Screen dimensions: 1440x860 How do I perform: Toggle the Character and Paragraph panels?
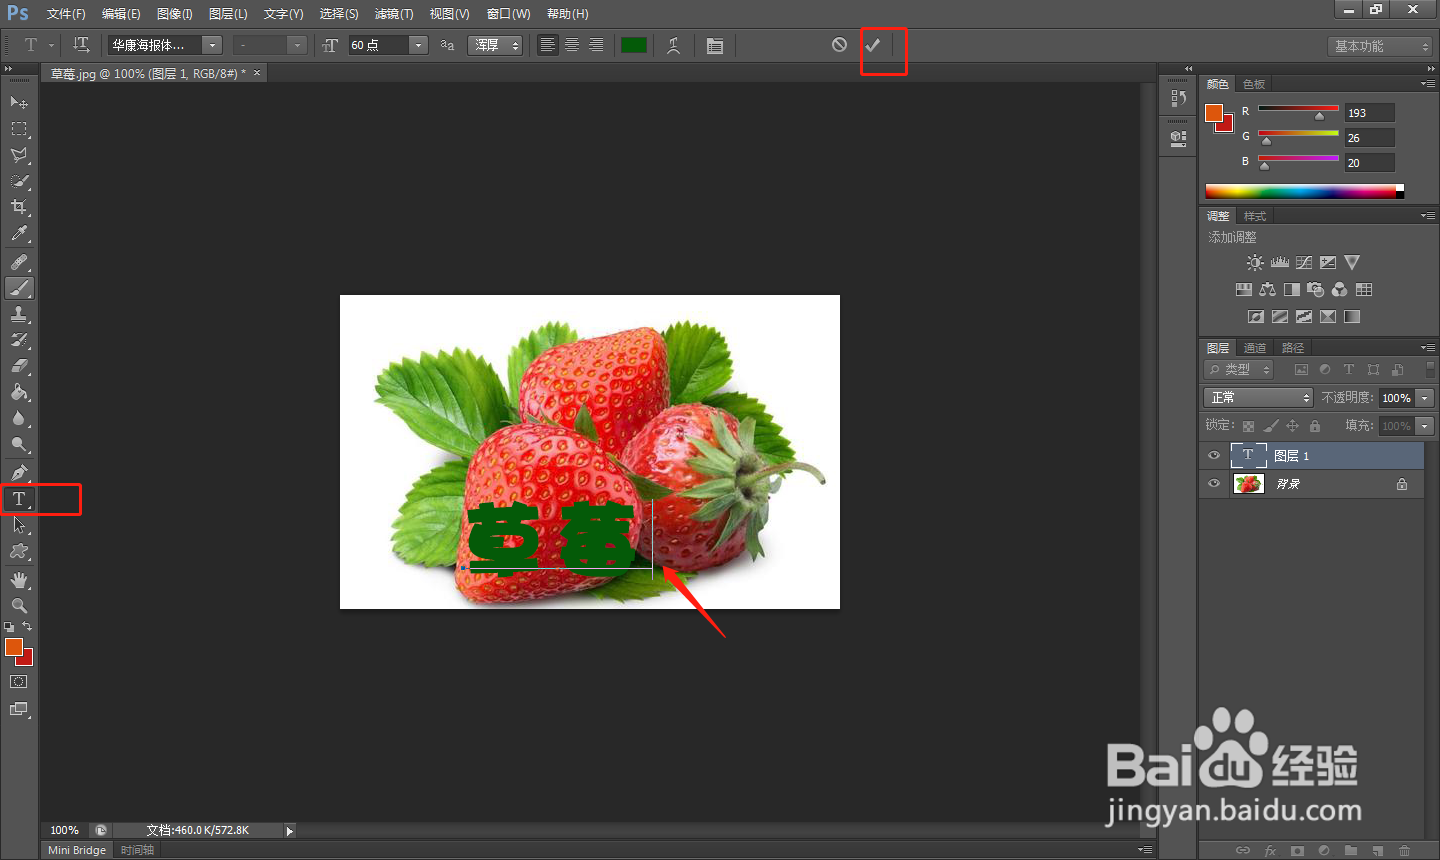coord(715,45)
